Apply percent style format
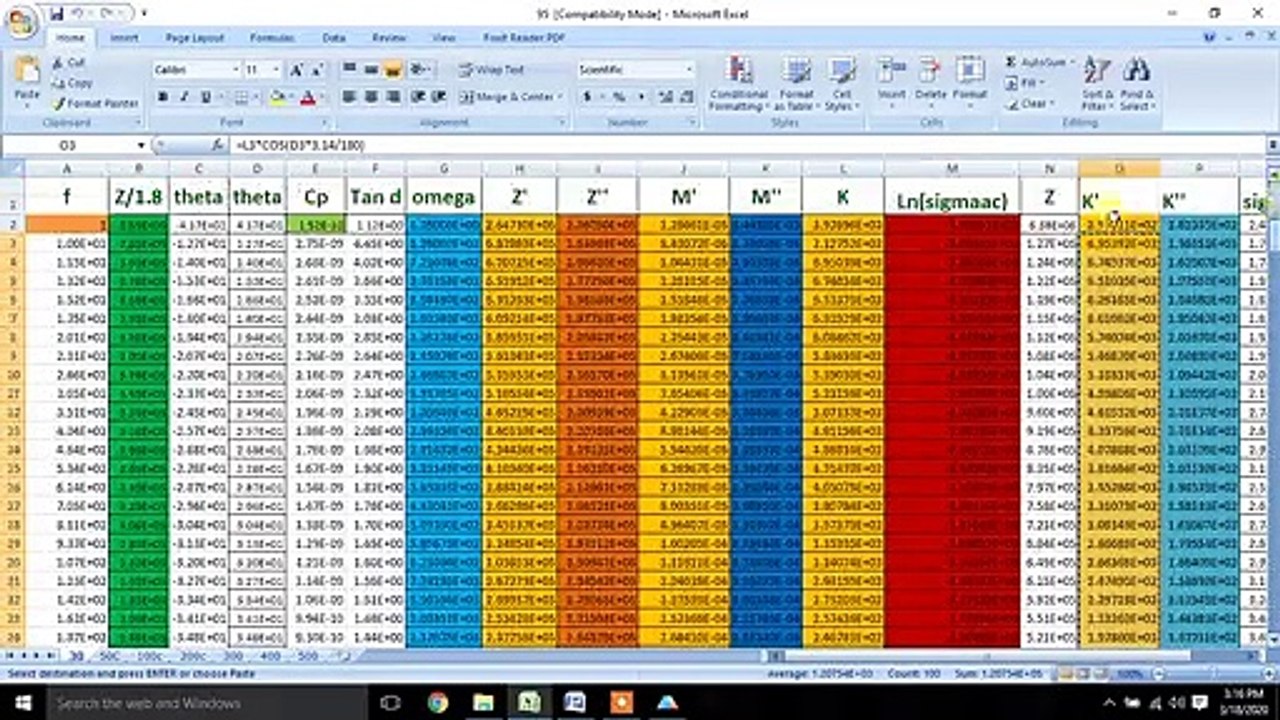This screenshot has height=720, width=1280. (619, 97)
